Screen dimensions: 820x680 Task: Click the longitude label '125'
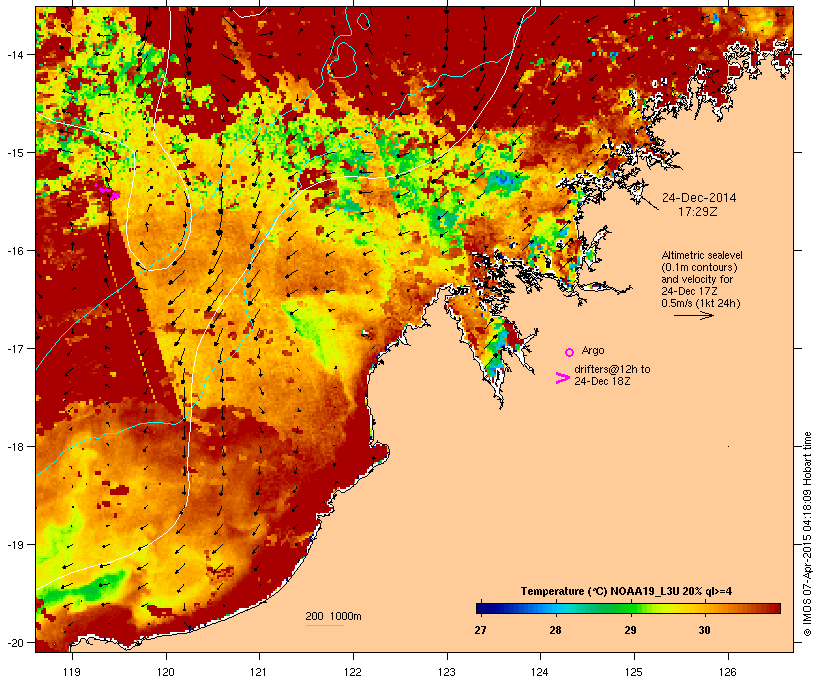[634, 672]
